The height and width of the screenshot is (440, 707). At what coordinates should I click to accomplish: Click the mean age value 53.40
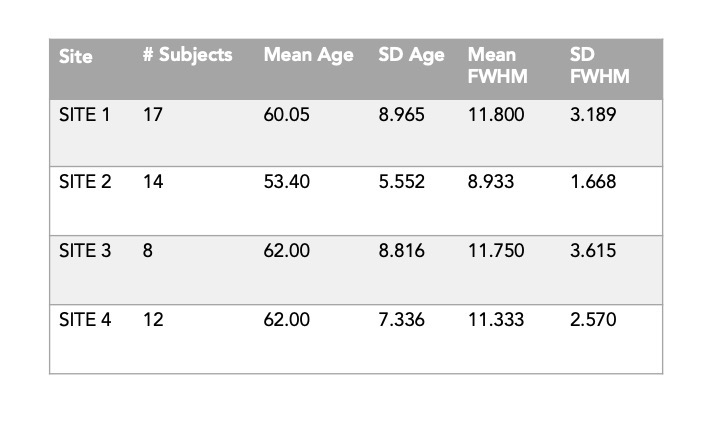(286, 183)
